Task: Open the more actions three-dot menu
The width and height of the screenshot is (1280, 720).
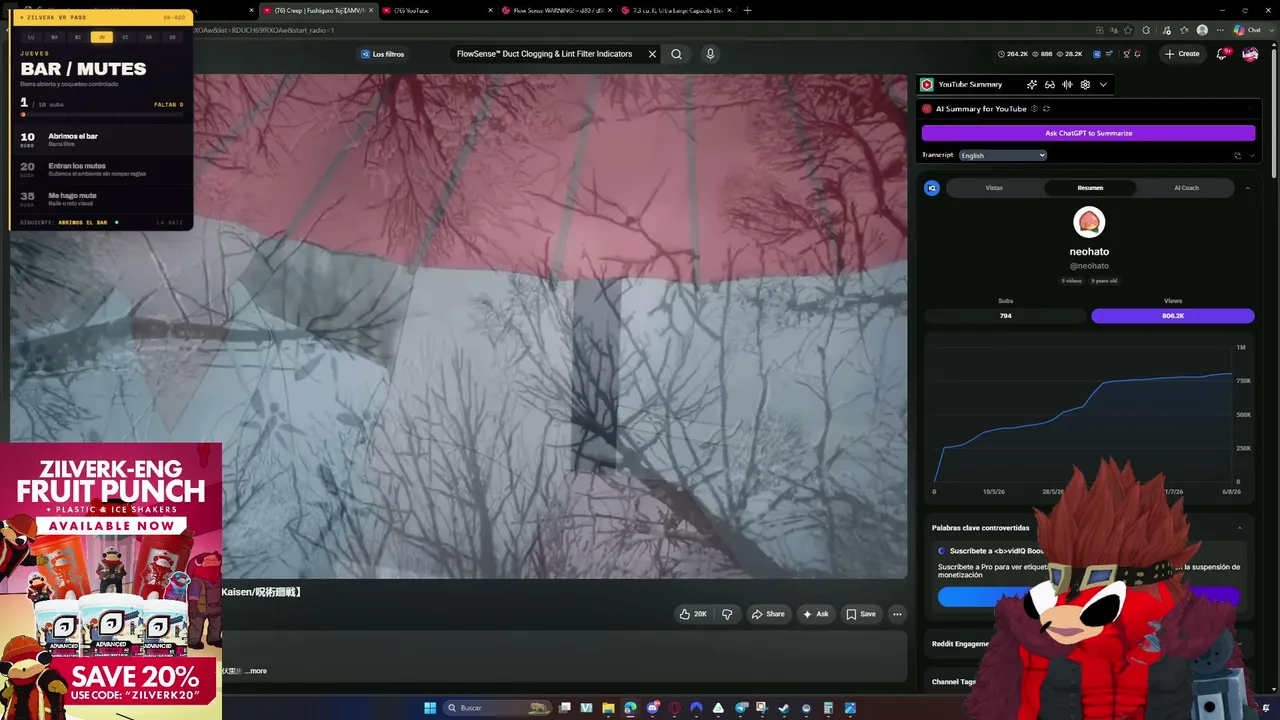Action: pyautogui.click(x=897, y=614)
